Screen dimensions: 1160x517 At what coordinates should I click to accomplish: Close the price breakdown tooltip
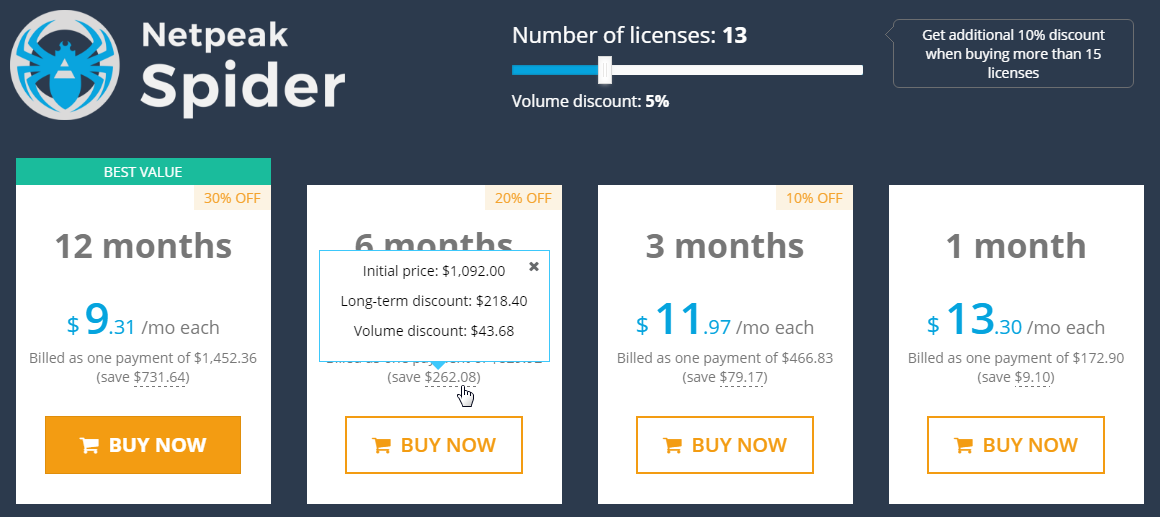pos(534,267)
